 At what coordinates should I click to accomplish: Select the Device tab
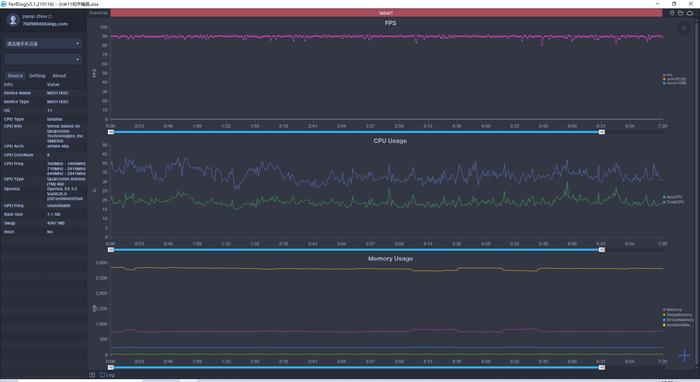pos(15,76)
